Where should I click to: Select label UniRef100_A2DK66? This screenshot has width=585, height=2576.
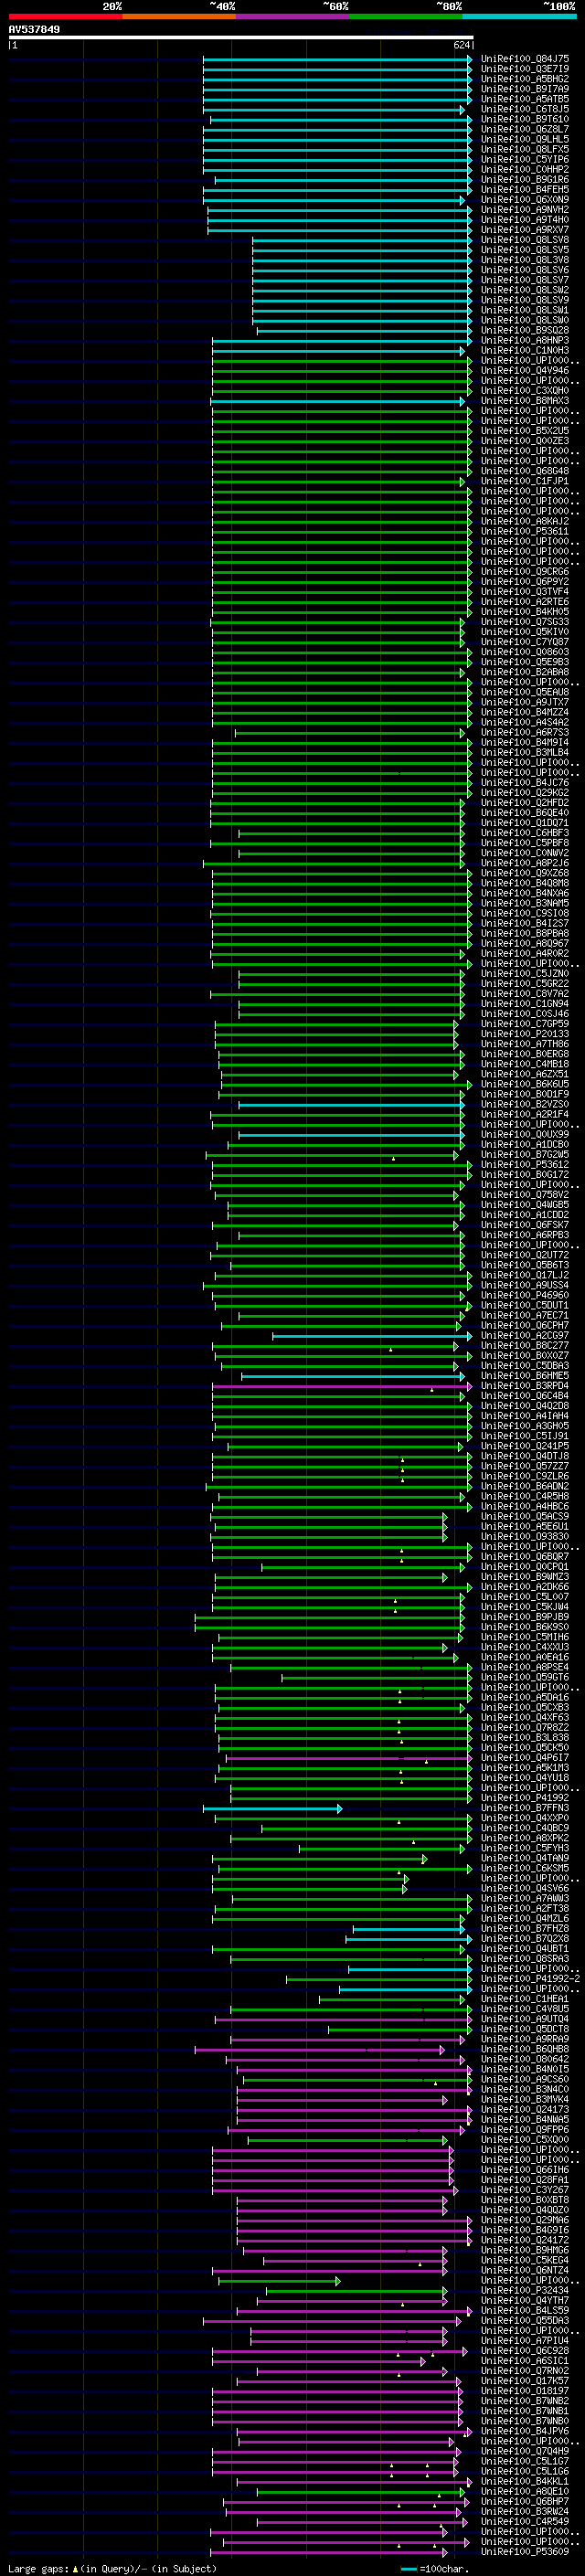[x=525, y=1587]
